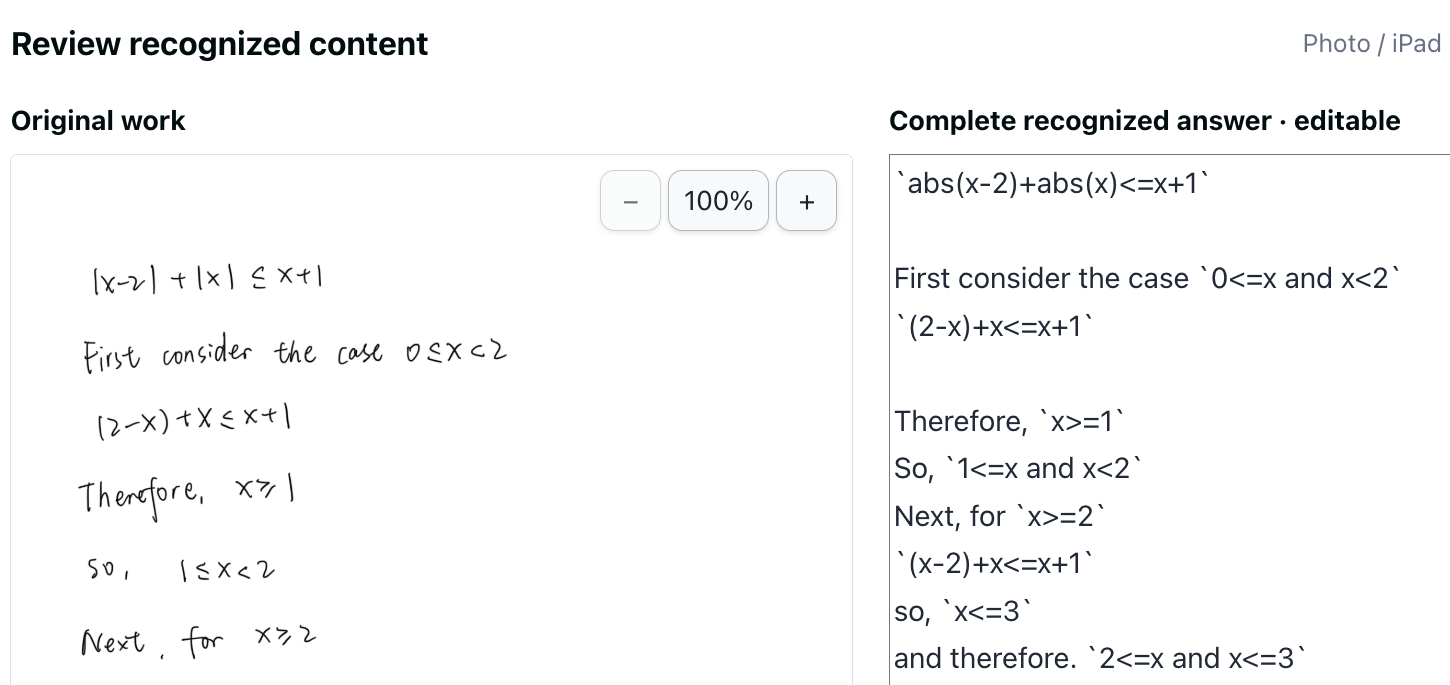Click the typed 'so, x<=3' line
Image resolution: width=1450 pixels, height=685 pixels.
[963, 611]
